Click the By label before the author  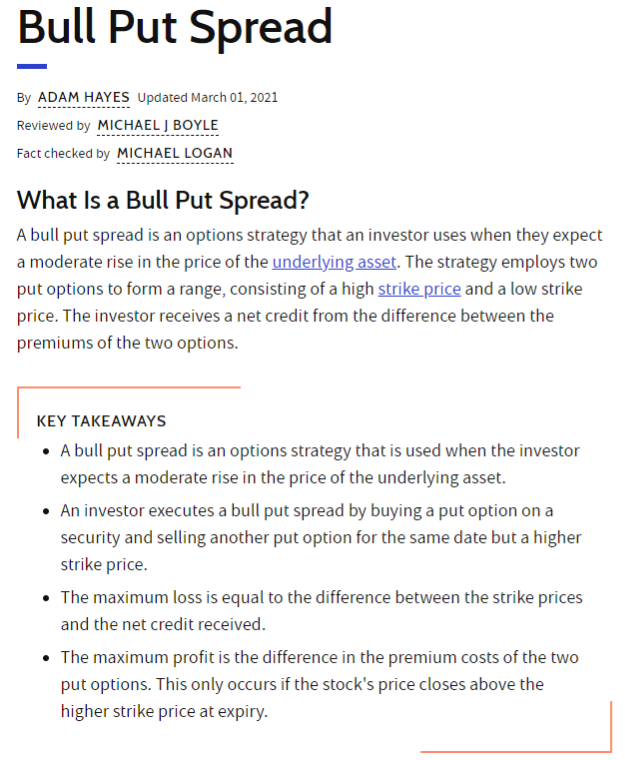point(24,98)
